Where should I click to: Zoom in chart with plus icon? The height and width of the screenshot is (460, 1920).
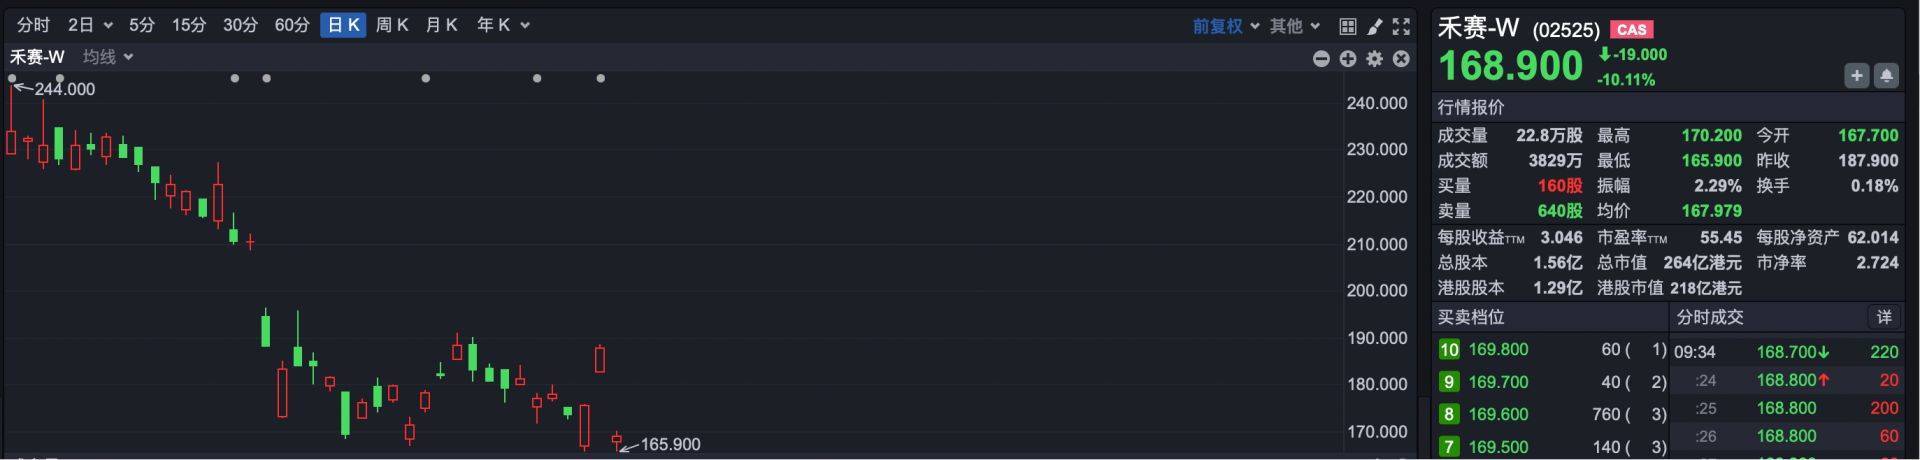(x=1348, y=59)
